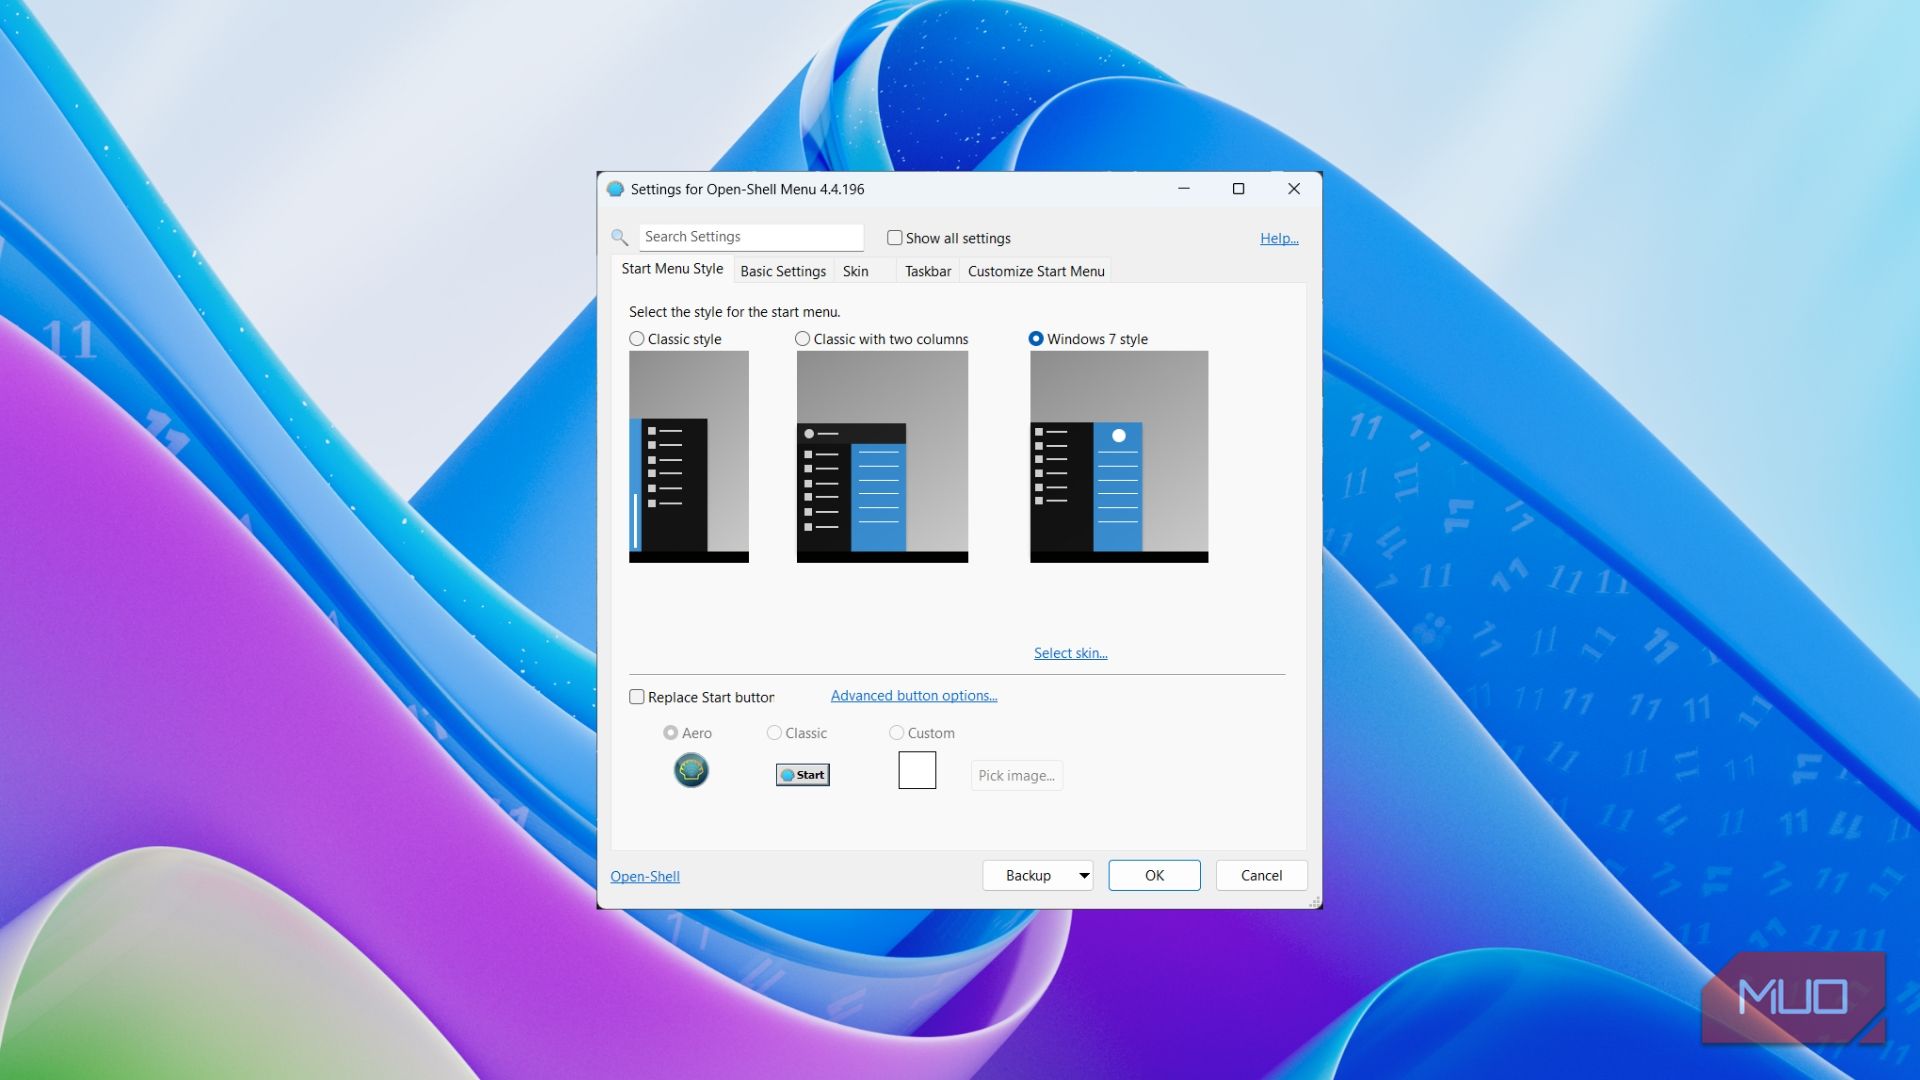Choose the Custom start button radio
The image size is (1920, 1080).
click(897, 733)
